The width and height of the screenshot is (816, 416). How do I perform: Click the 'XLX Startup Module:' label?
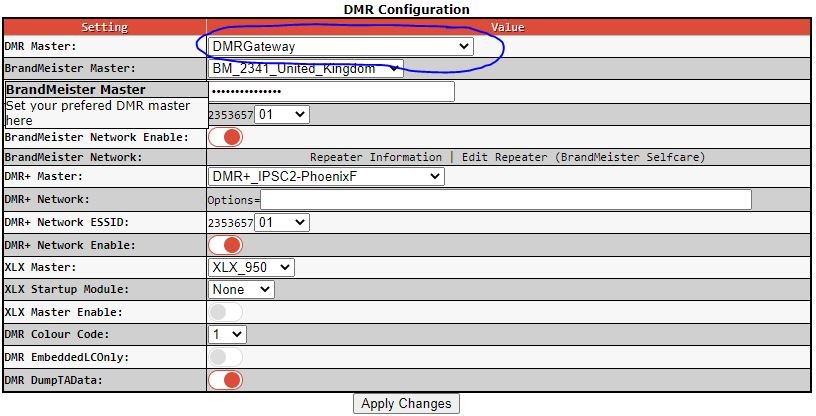tap(67, 289)
